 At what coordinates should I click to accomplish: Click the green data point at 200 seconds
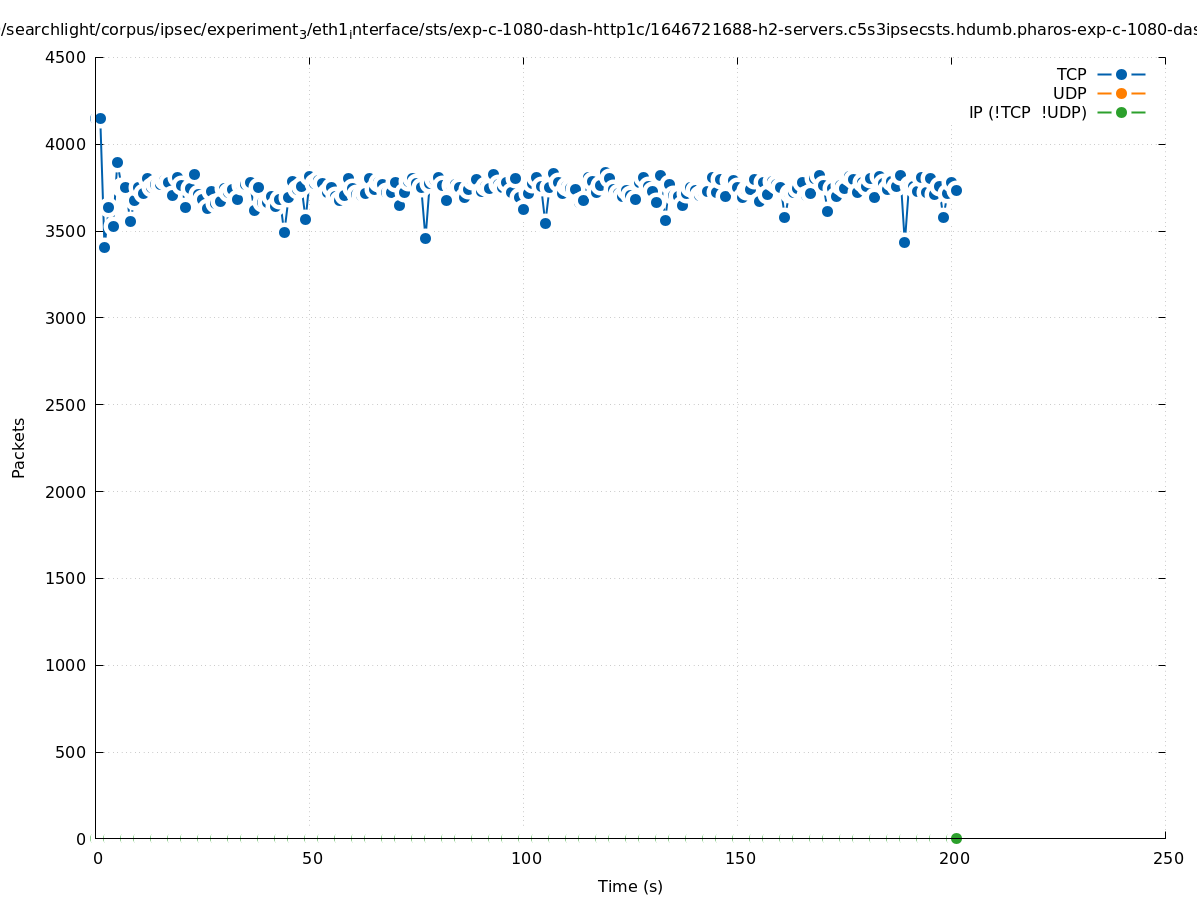[x=956, y=838]
